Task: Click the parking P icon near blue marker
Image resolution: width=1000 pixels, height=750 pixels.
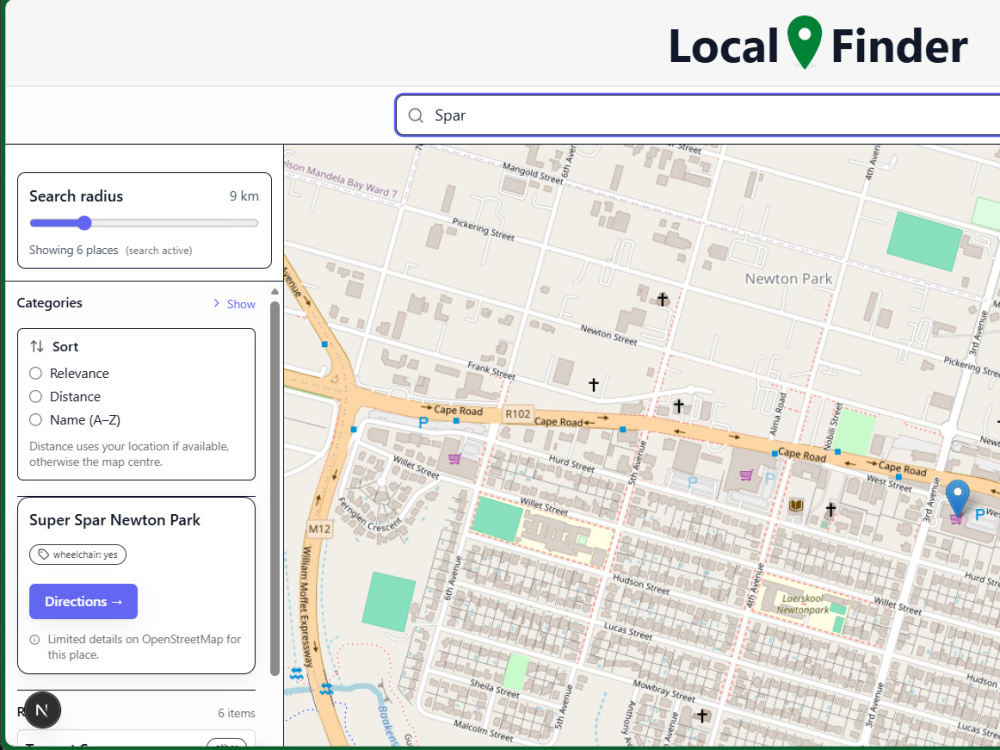Action: coord(980,515)
